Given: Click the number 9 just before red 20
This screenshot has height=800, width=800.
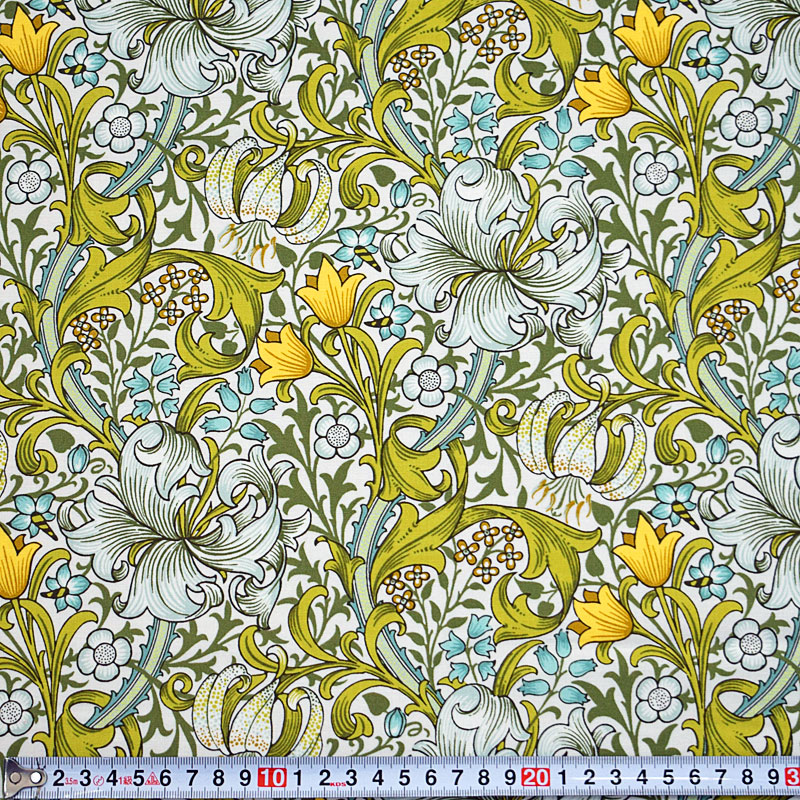Looking at the screenshot, I should pos(511,777).
